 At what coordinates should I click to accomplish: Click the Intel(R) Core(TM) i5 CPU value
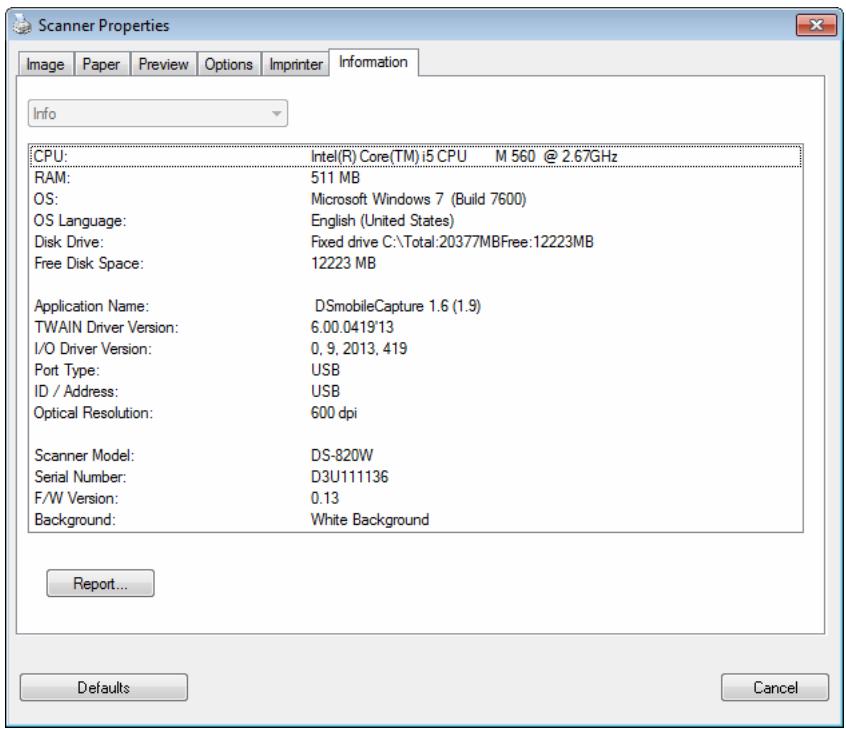(464, 156)
